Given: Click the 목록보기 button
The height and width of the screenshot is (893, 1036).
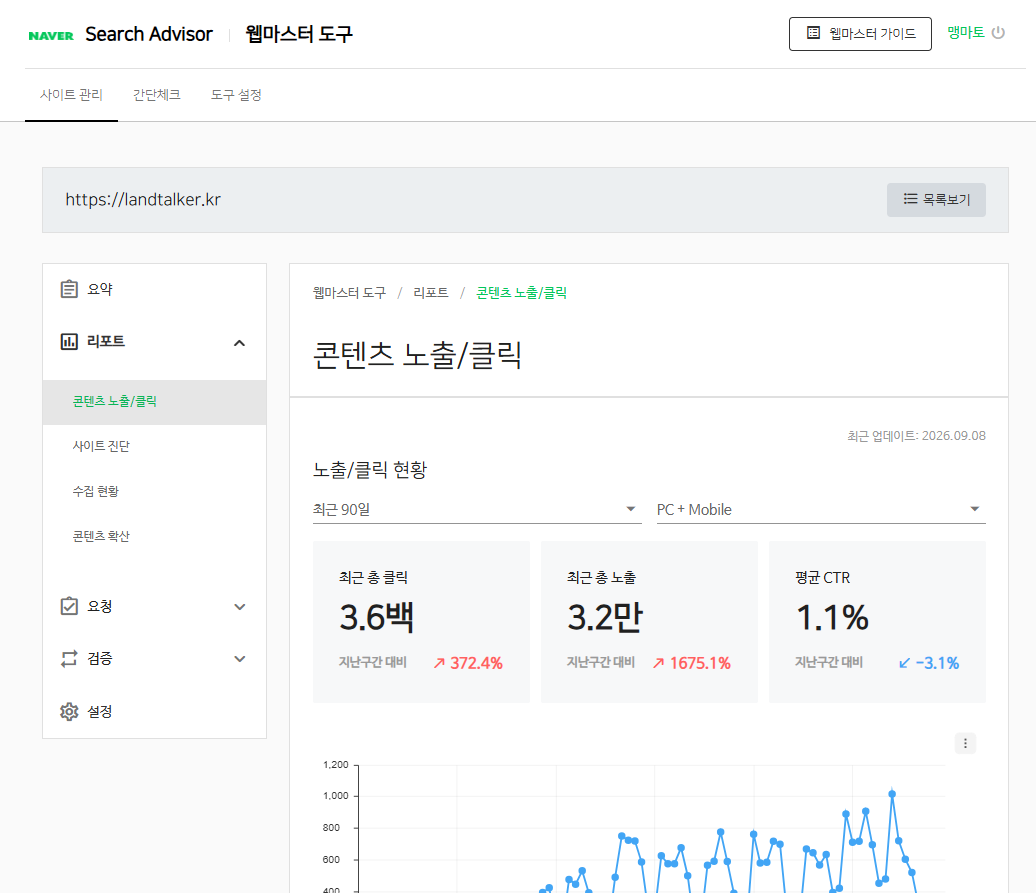Looking at the screenshot, I should (936, 199).
